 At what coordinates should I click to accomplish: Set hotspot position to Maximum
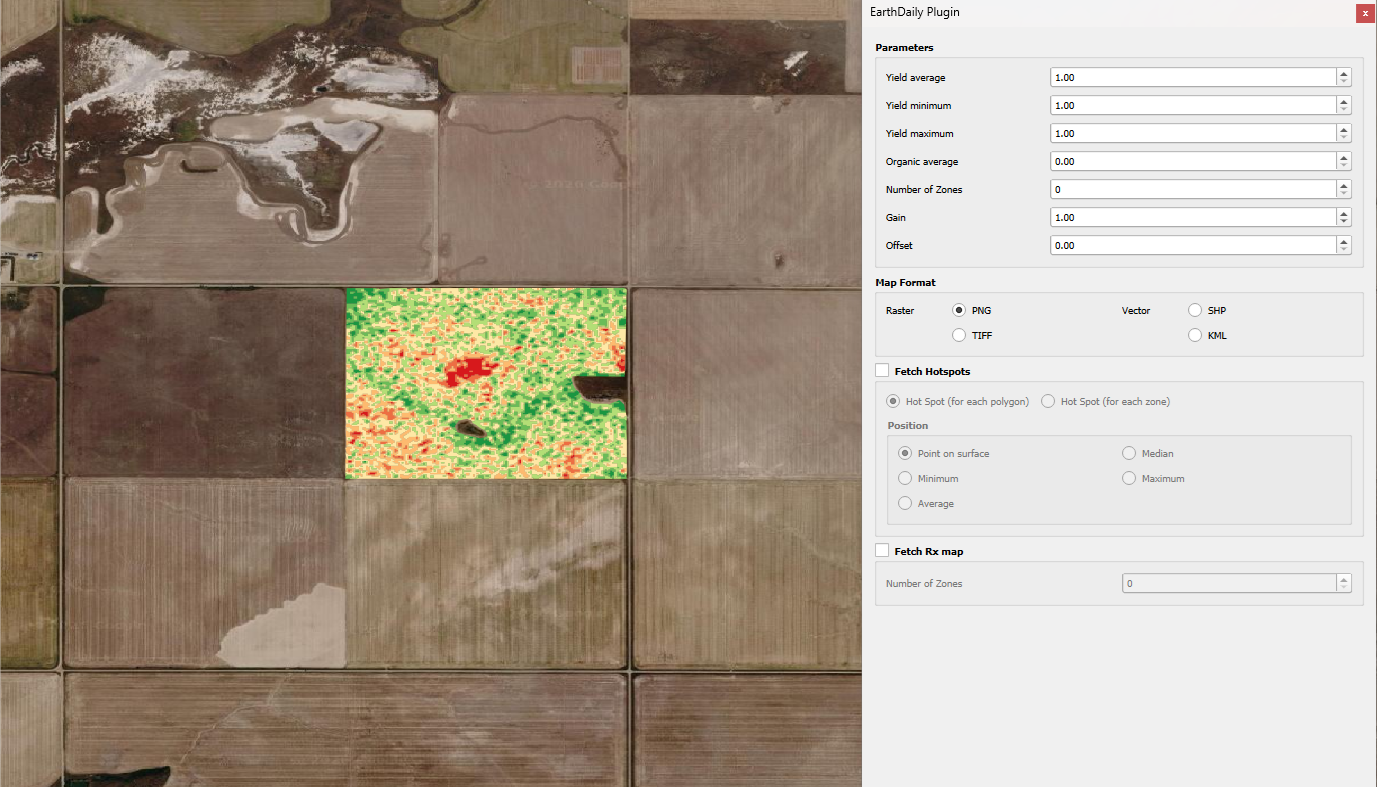[1128, 478]
